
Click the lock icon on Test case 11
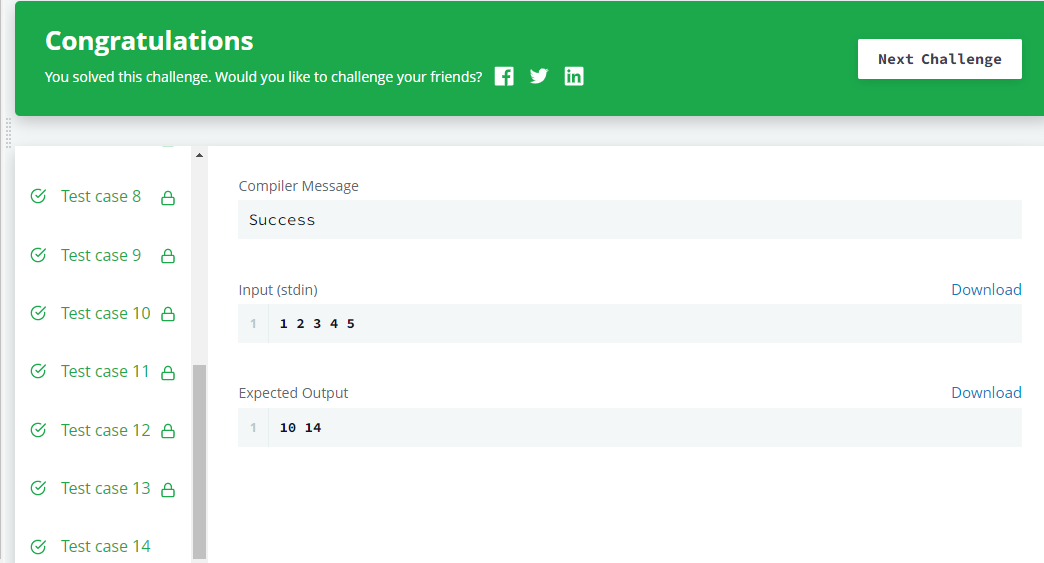click(168, 373)
